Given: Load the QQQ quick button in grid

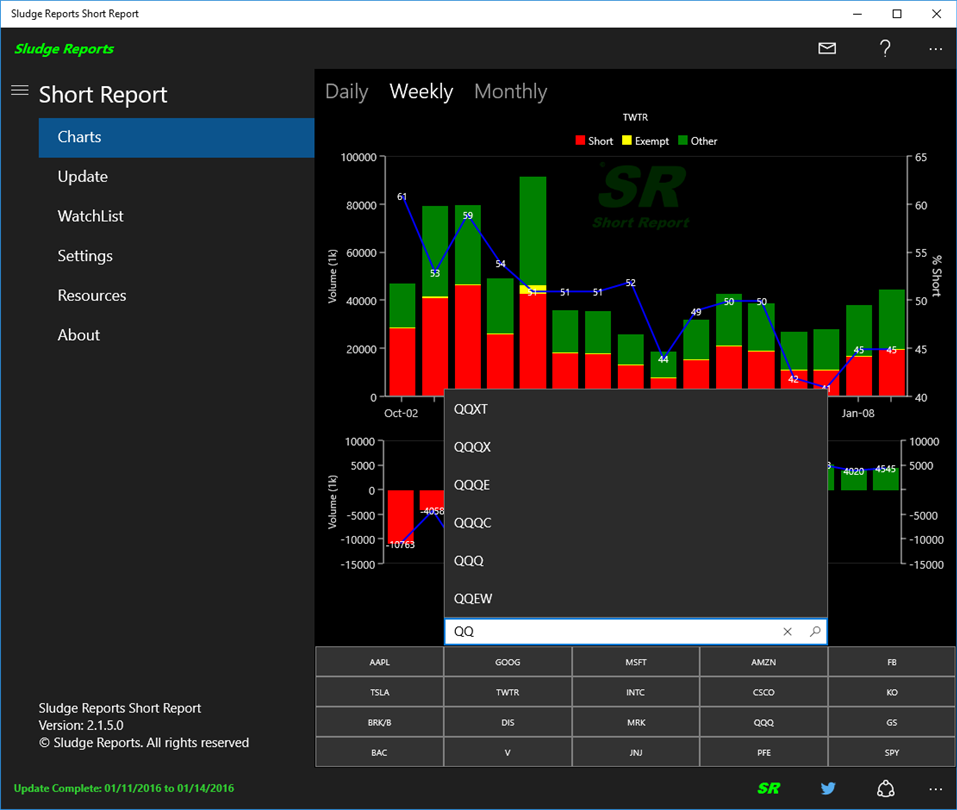Looking at the screenshot, I should tap(764, 723).
